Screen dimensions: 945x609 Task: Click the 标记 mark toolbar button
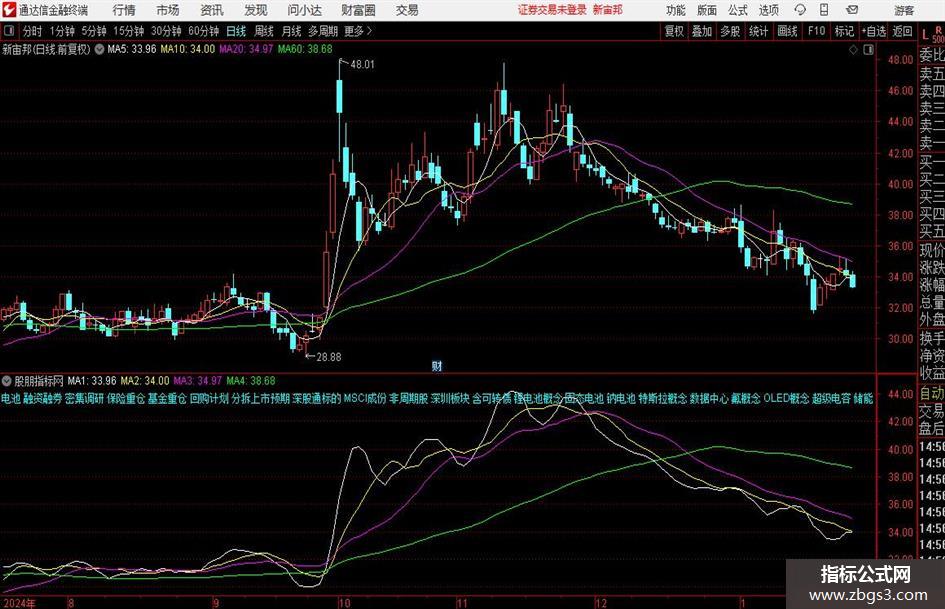click(x=844, y=31)
